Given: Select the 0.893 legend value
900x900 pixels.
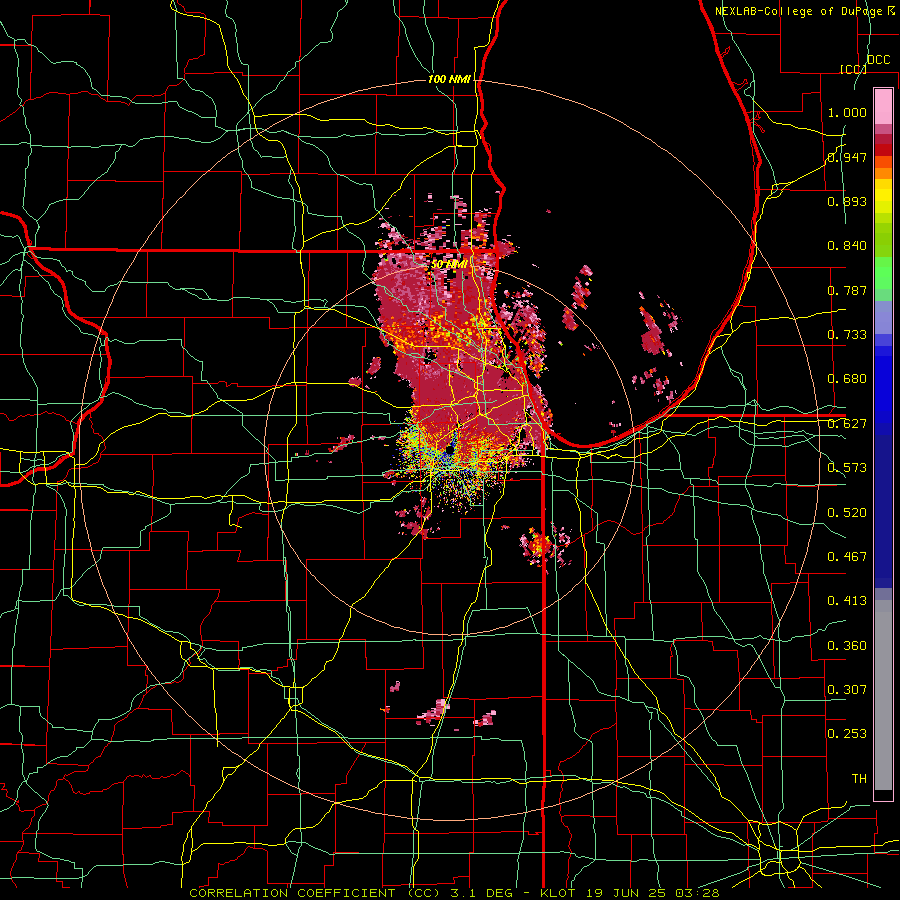Looking at the screenshot, I should 847,201.
